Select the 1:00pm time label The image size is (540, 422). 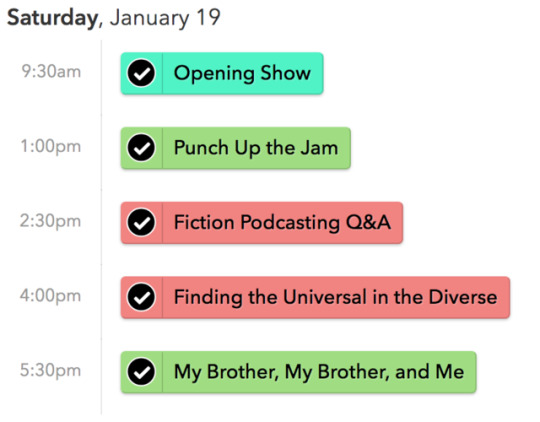tap(51, 146)
